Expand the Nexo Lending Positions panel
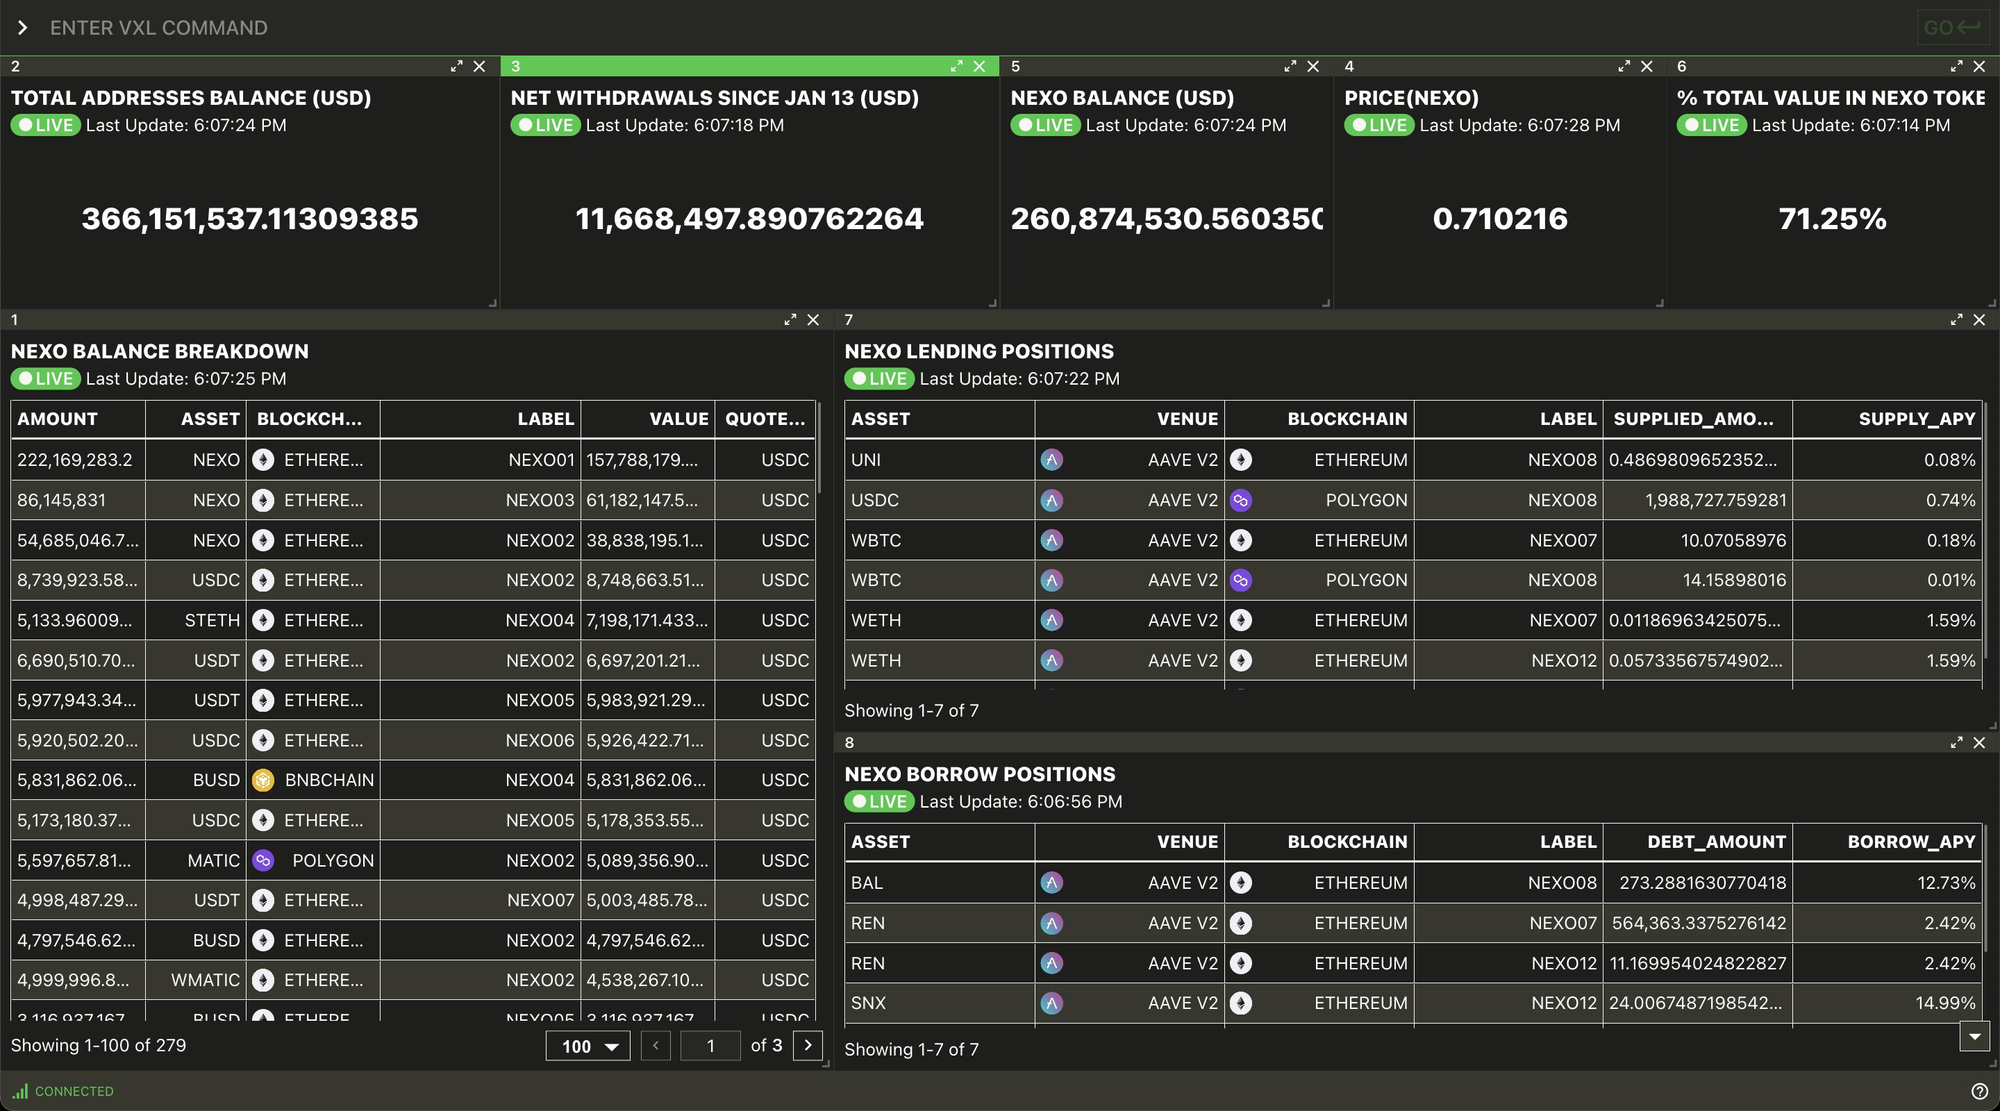 [1956, 320]
